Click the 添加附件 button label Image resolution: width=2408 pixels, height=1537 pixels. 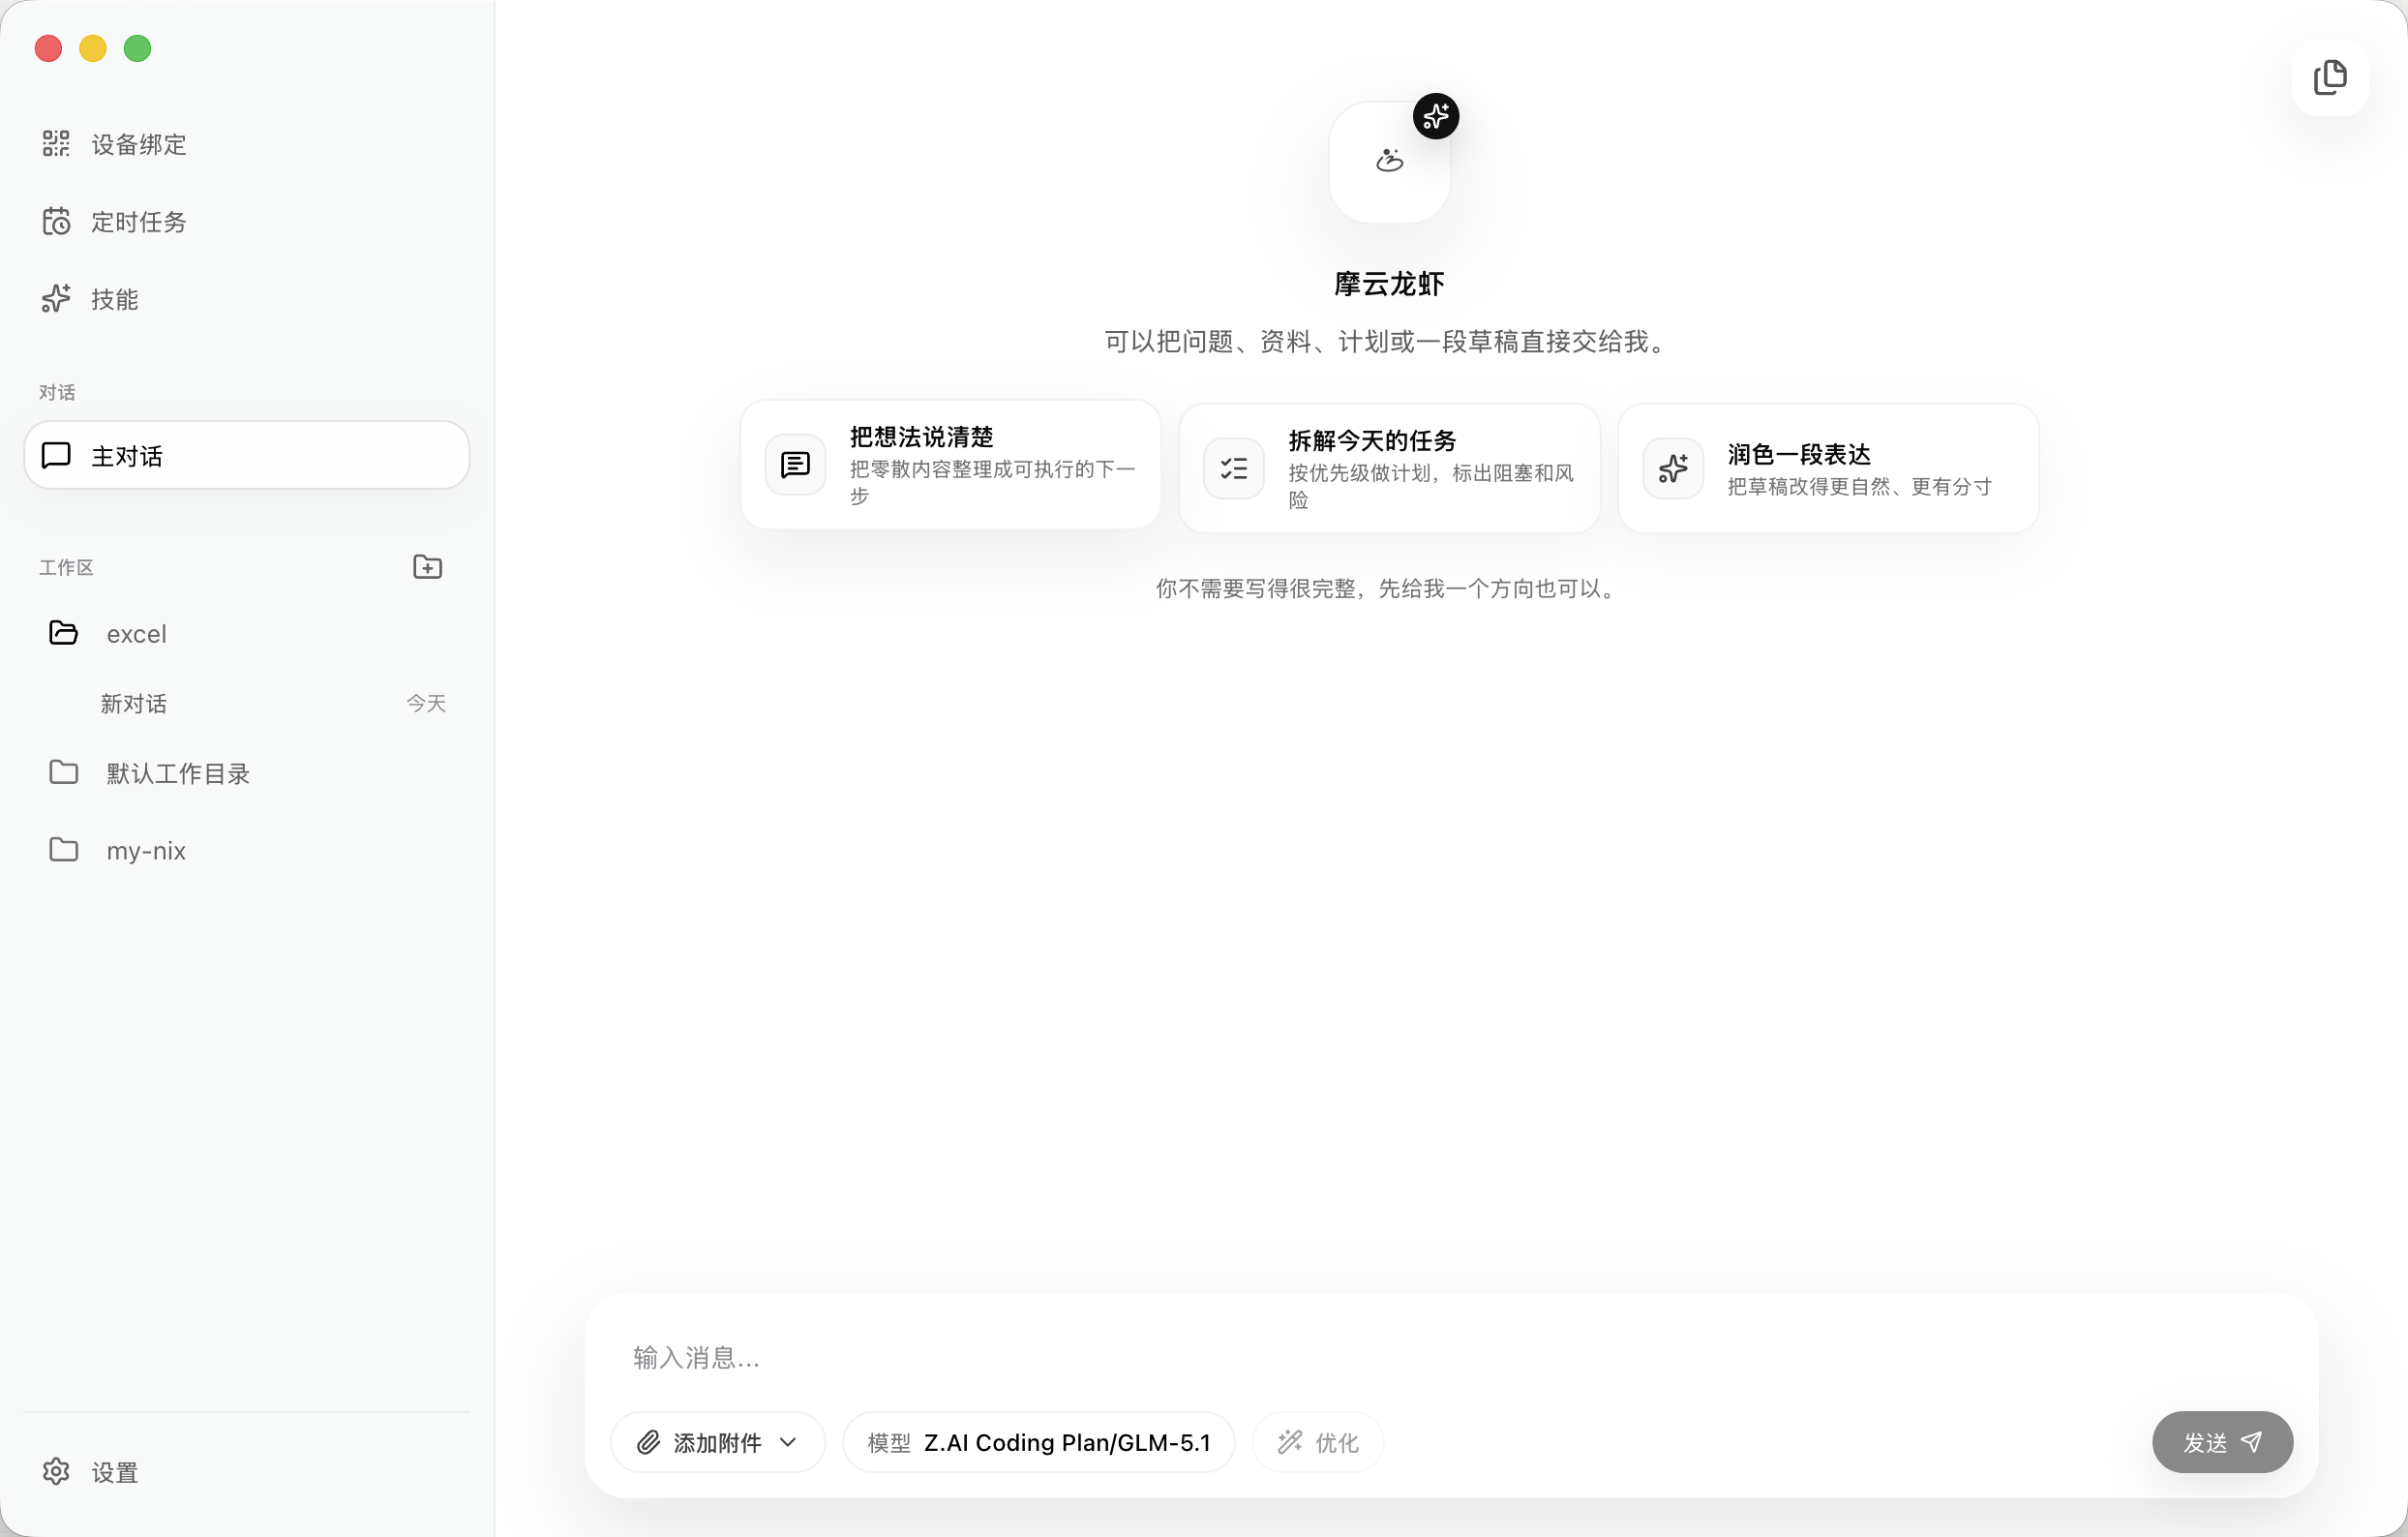tap(718, 1442)
